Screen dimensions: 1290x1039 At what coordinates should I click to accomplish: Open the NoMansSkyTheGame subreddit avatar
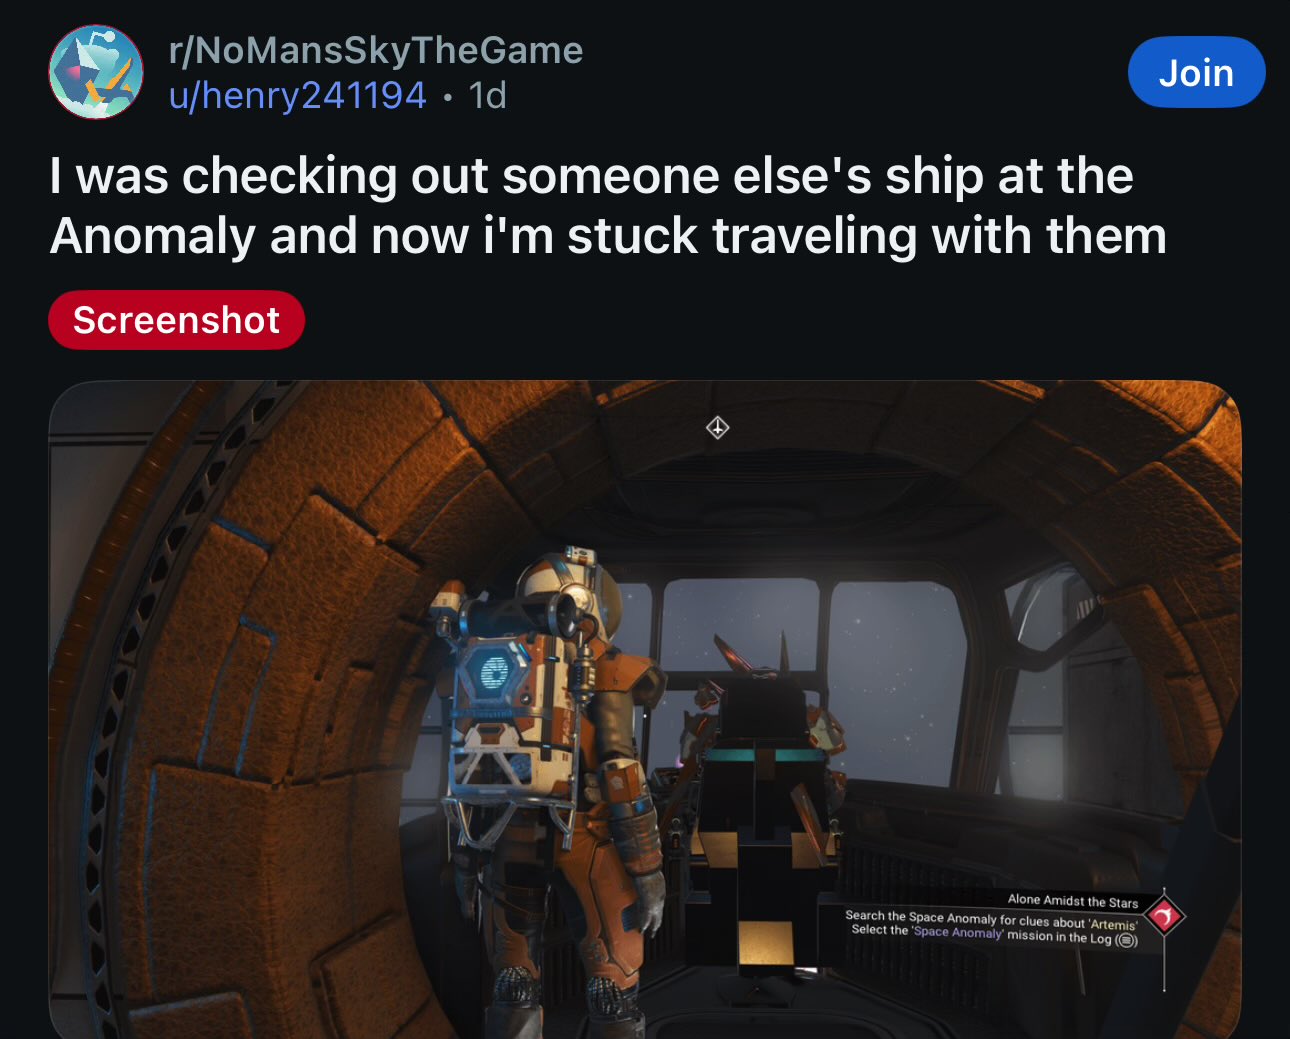tap(96, 72)
